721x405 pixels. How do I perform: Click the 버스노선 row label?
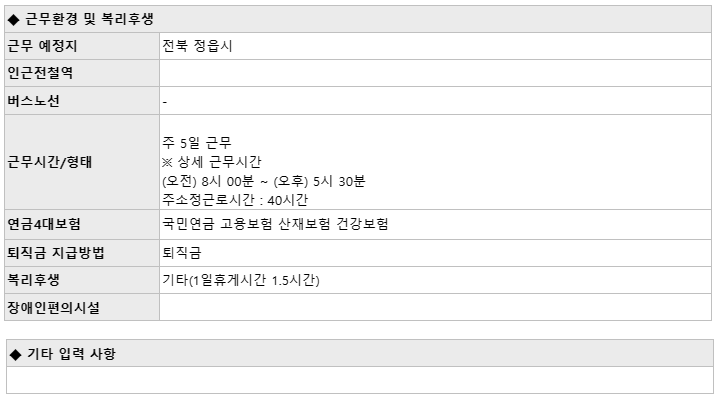(34, 101)
